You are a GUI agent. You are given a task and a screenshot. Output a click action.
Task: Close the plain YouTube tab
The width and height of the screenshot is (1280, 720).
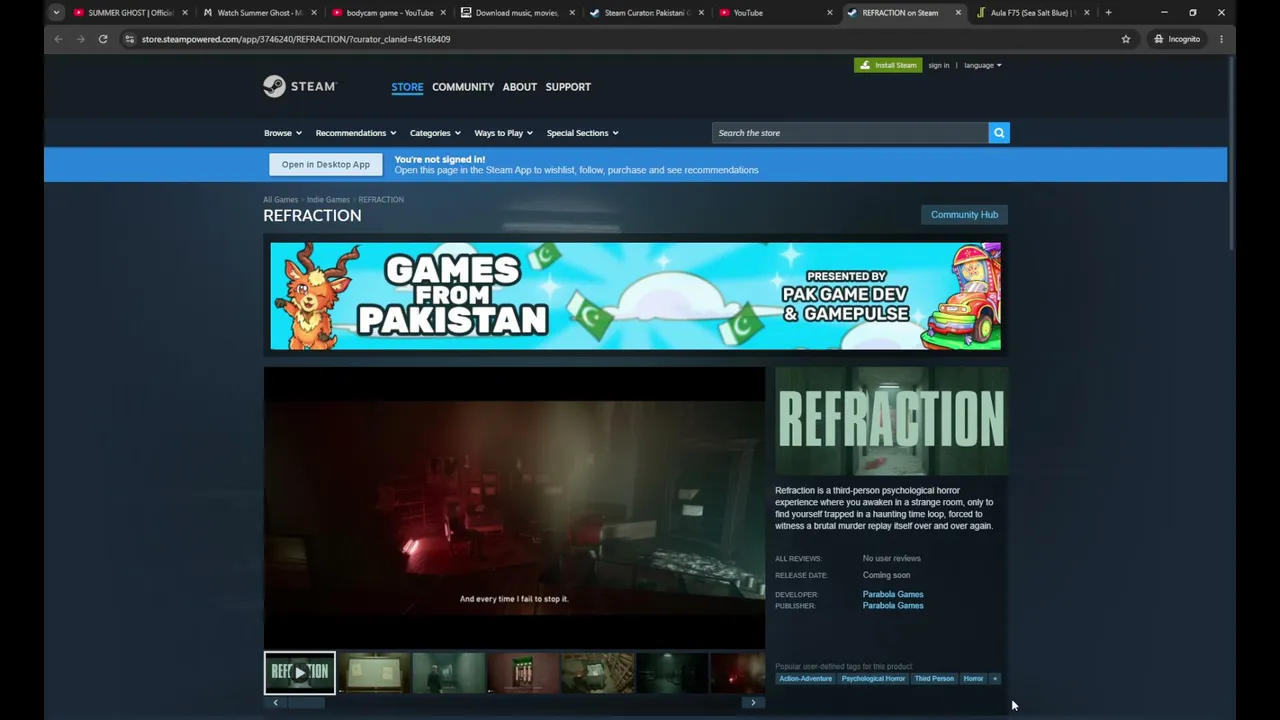(829, 13)
